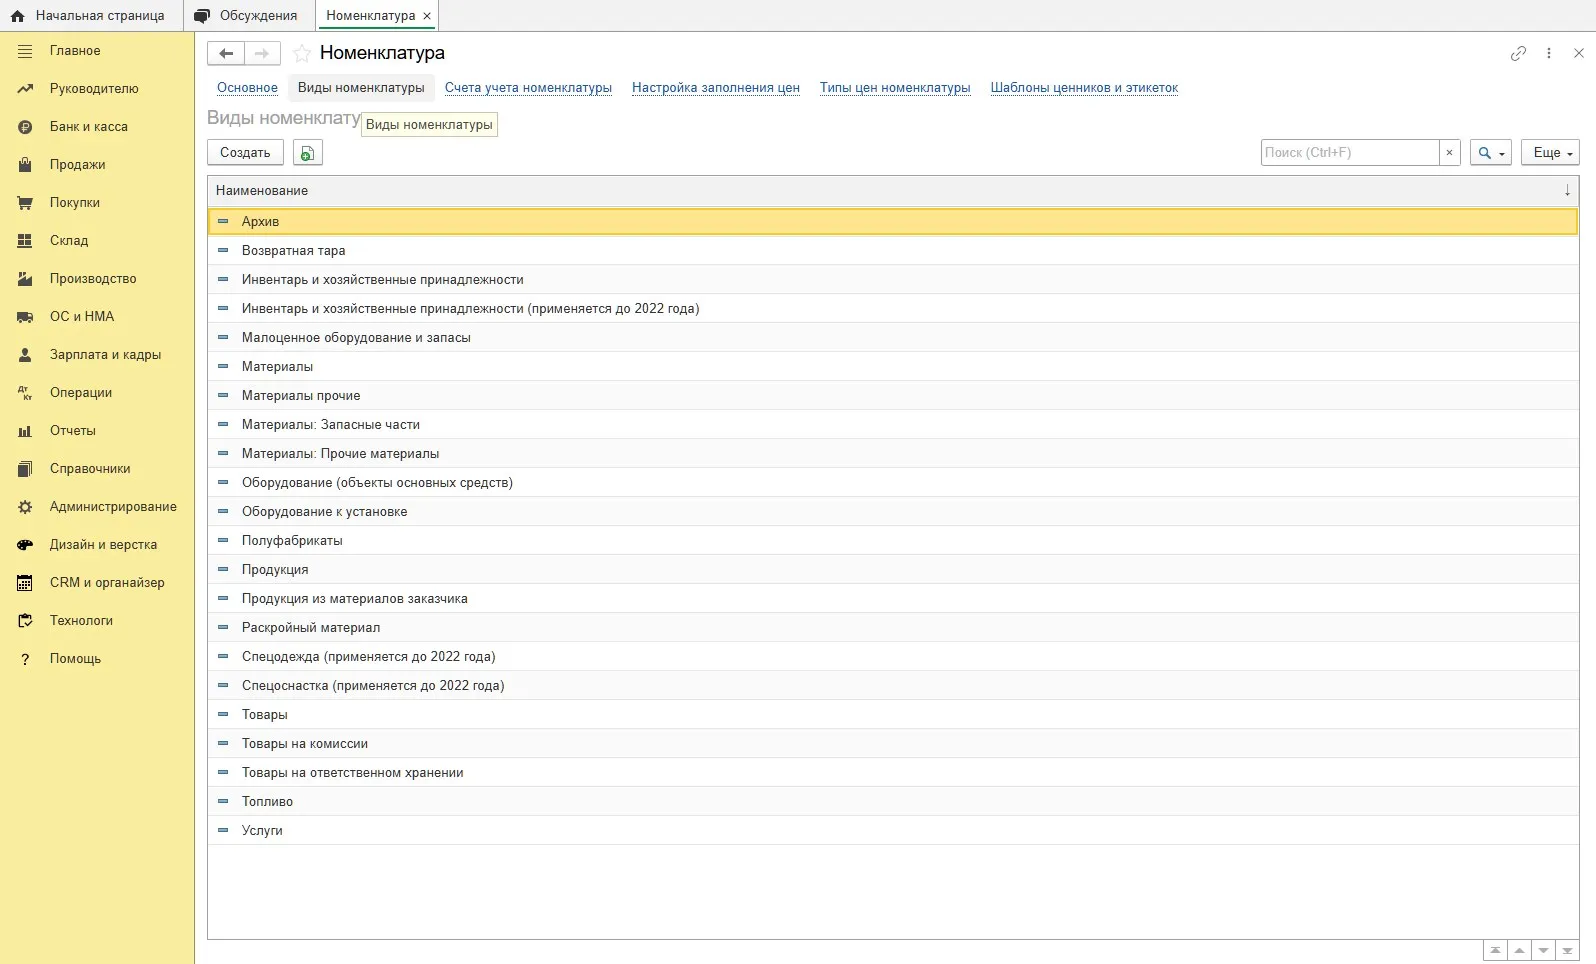The width and height of the screenshot is (1596, 964).
Task: Open the Дизайн и верстка palette icon
Action: pyautogui.click(x=25, y=545)
